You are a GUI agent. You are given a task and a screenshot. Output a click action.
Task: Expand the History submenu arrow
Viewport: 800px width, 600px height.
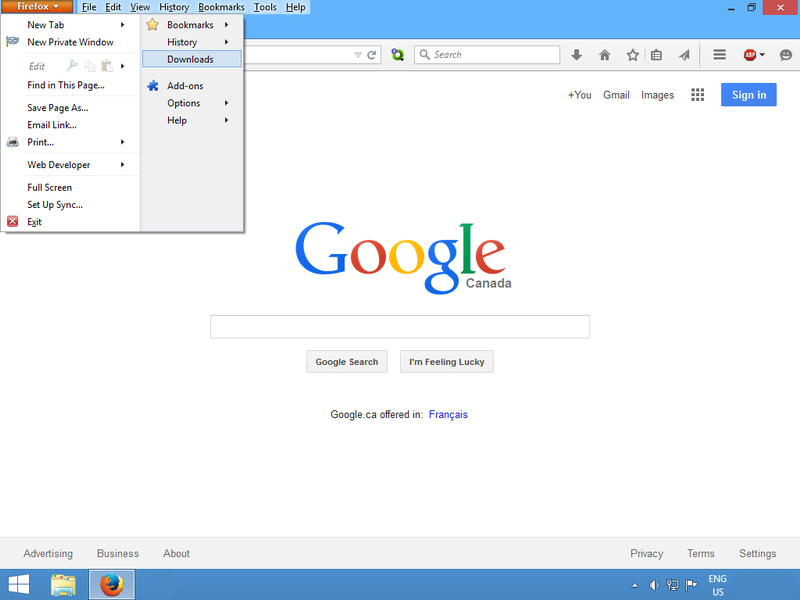coord(227,42)
